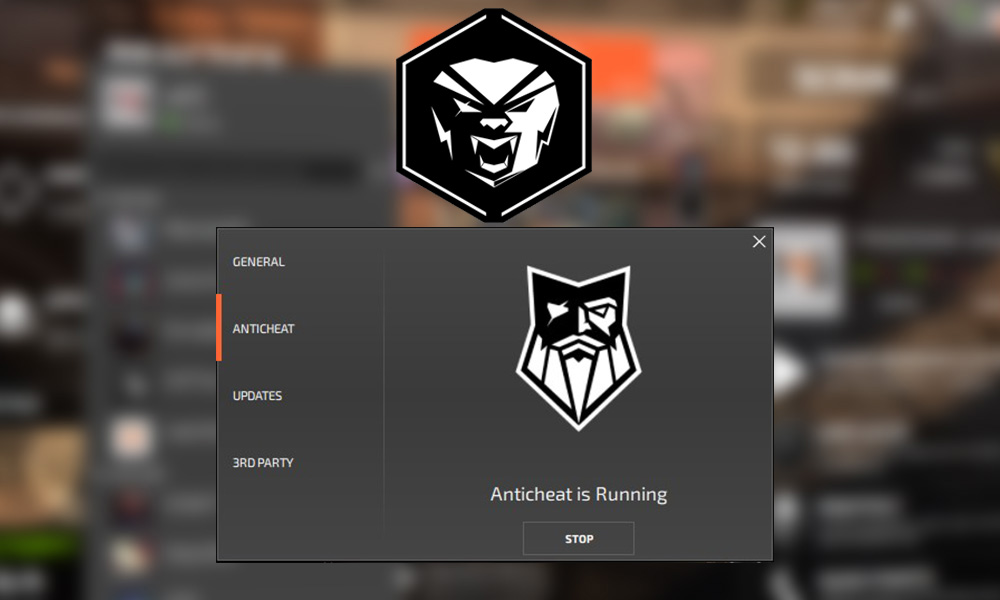Click the blurred profile avatar at top left

click(128, 102)
